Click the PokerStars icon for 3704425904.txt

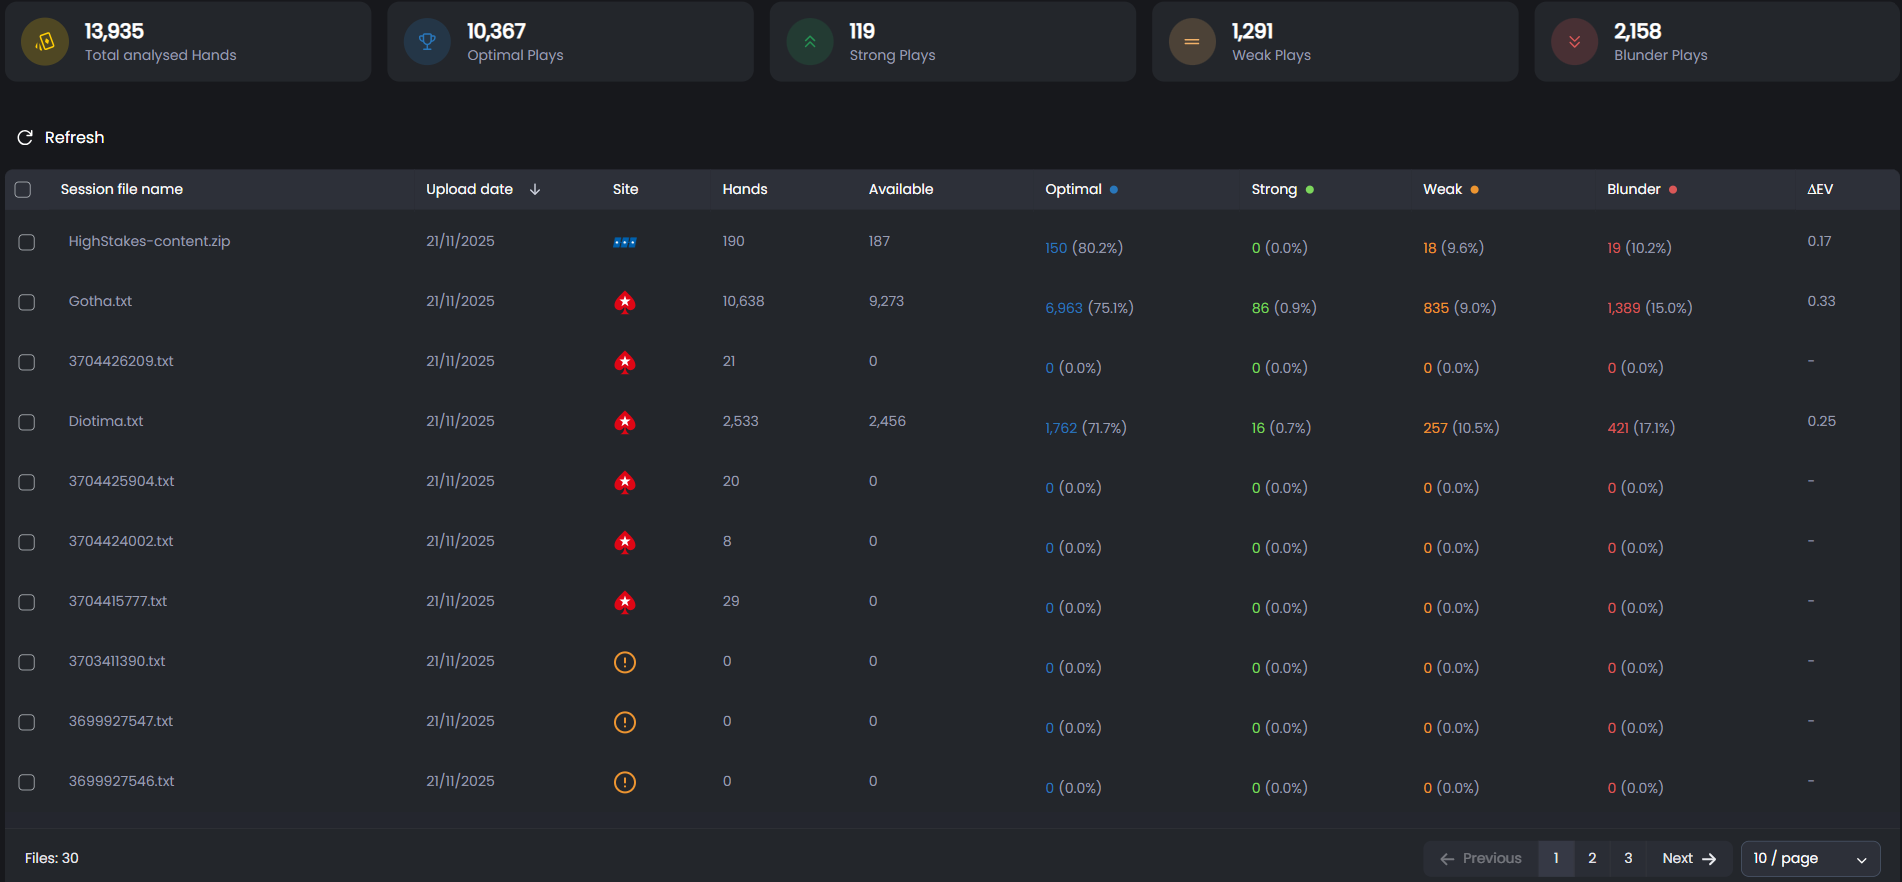coord(625,482)
